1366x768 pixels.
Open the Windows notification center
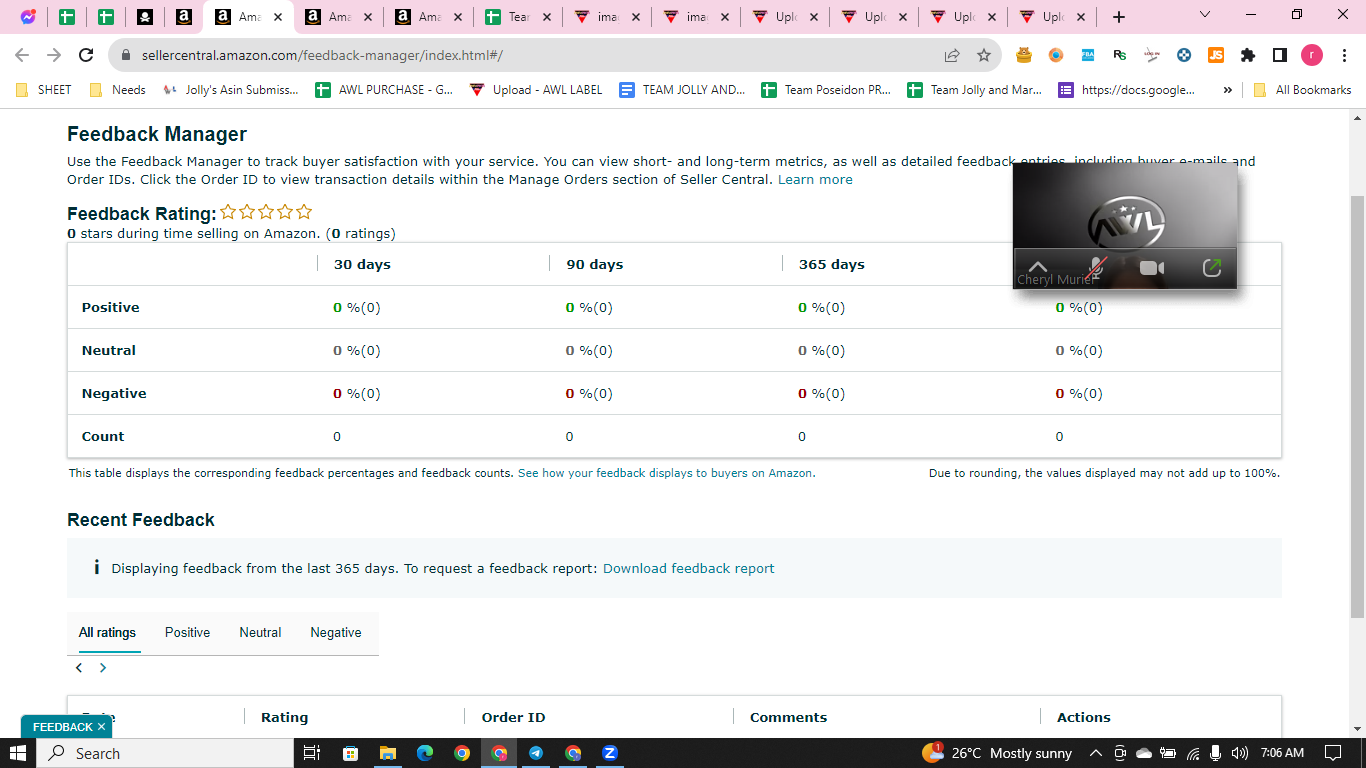click(1332, 753)
